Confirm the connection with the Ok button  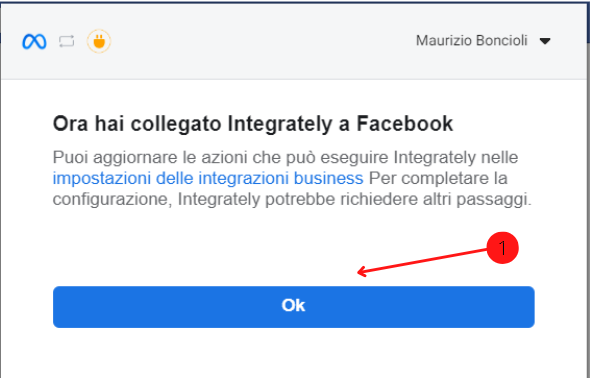(x=294, y=307)
